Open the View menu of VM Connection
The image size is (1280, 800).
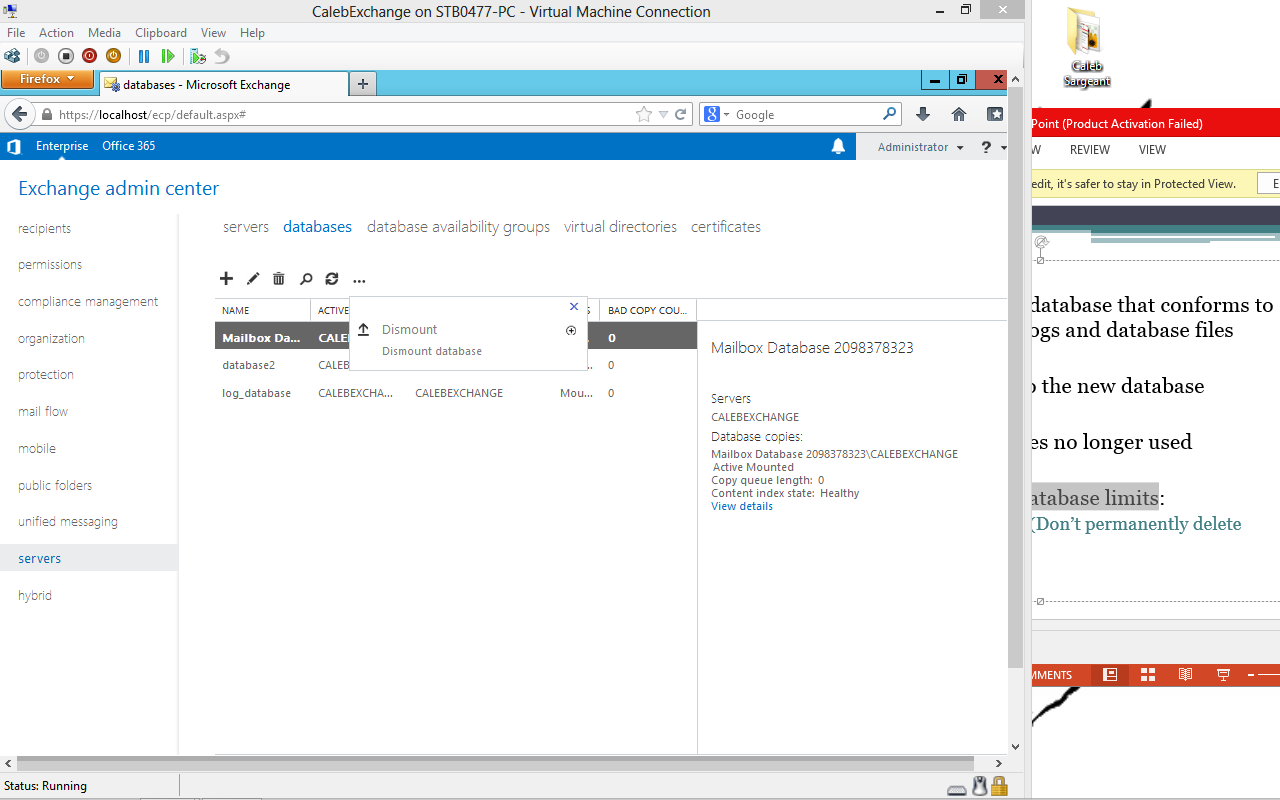click(x=213, y=33)
